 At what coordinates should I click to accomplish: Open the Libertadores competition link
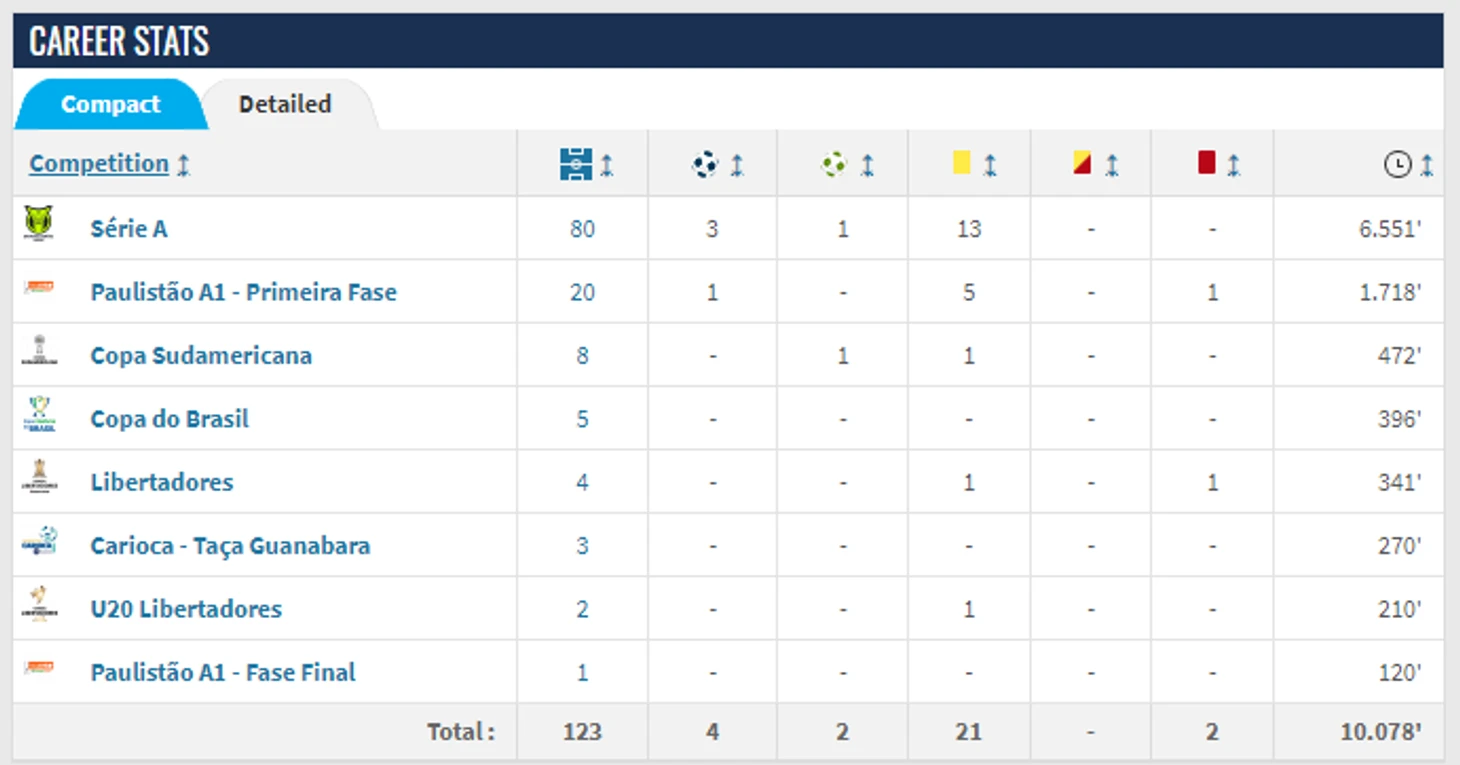pyautogui.click(x=162, y=482)
